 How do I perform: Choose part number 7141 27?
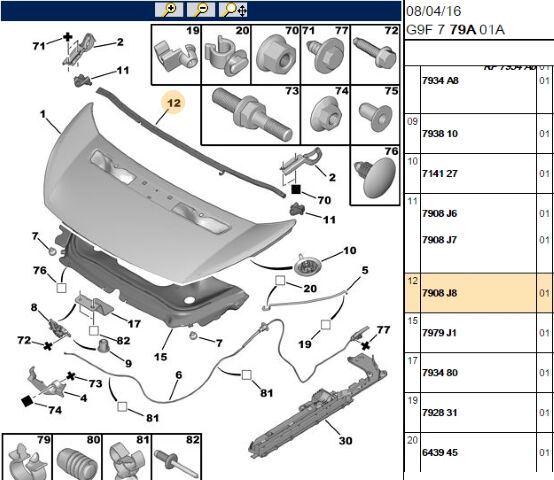(440, 173)
